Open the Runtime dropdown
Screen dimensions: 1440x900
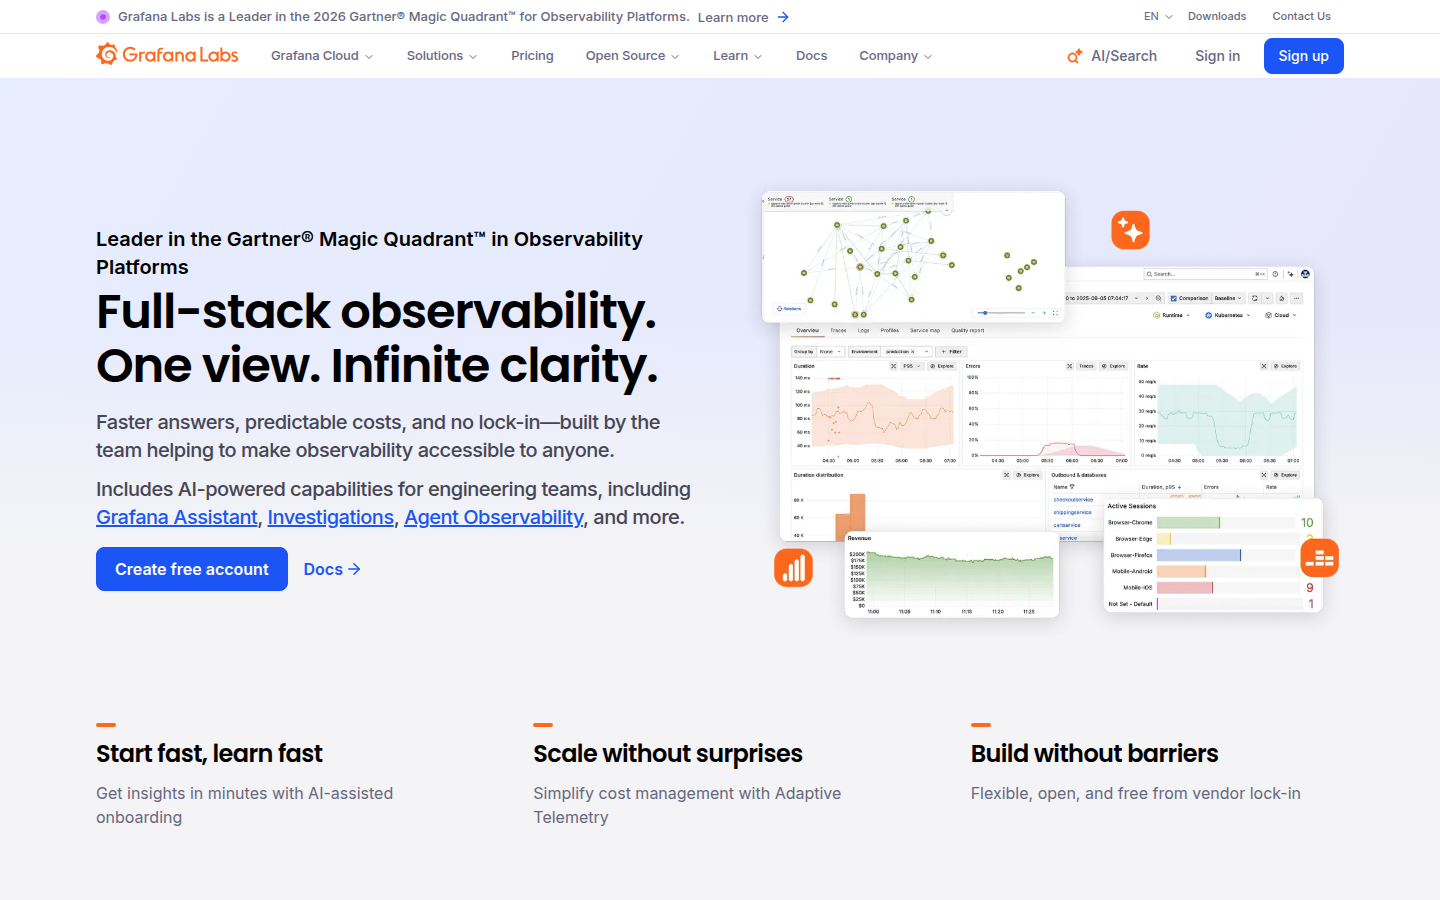tap(1172, 315)
